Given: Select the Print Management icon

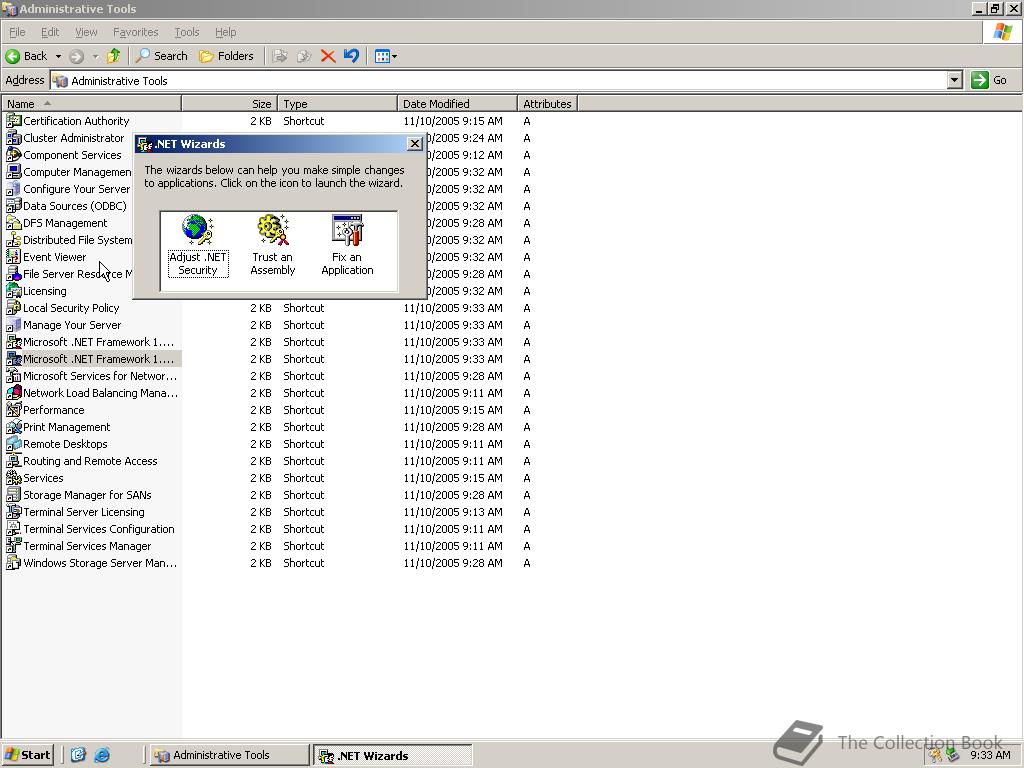Looking at the screenshot, I should pos(13,426).
